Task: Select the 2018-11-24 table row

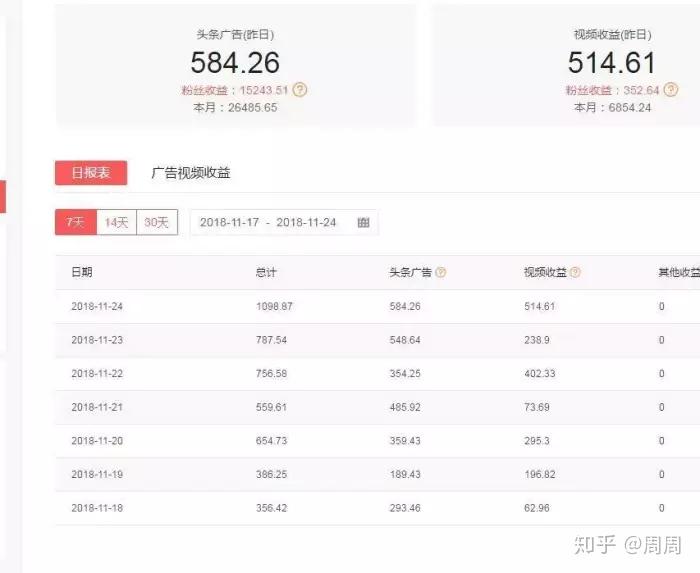Action: 378,307
